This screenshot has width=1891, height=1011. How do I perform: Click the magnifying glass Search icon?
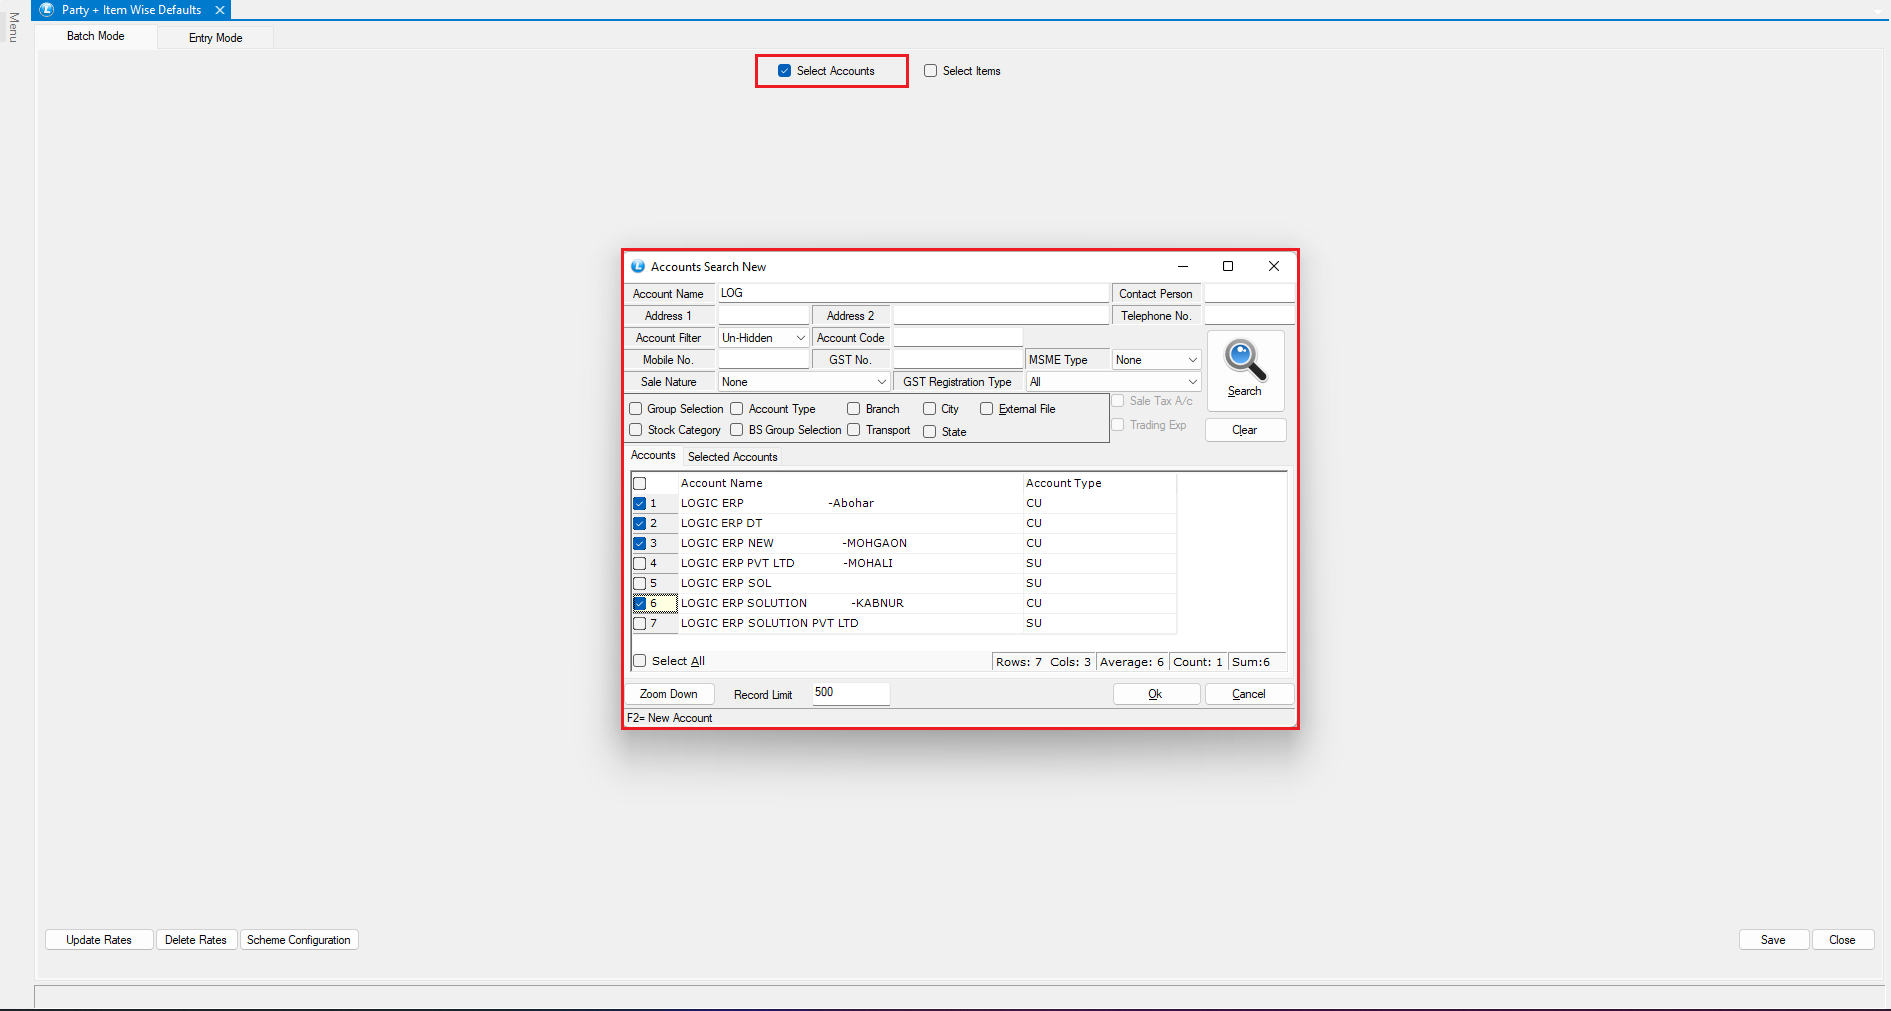tap(1245, 361)
